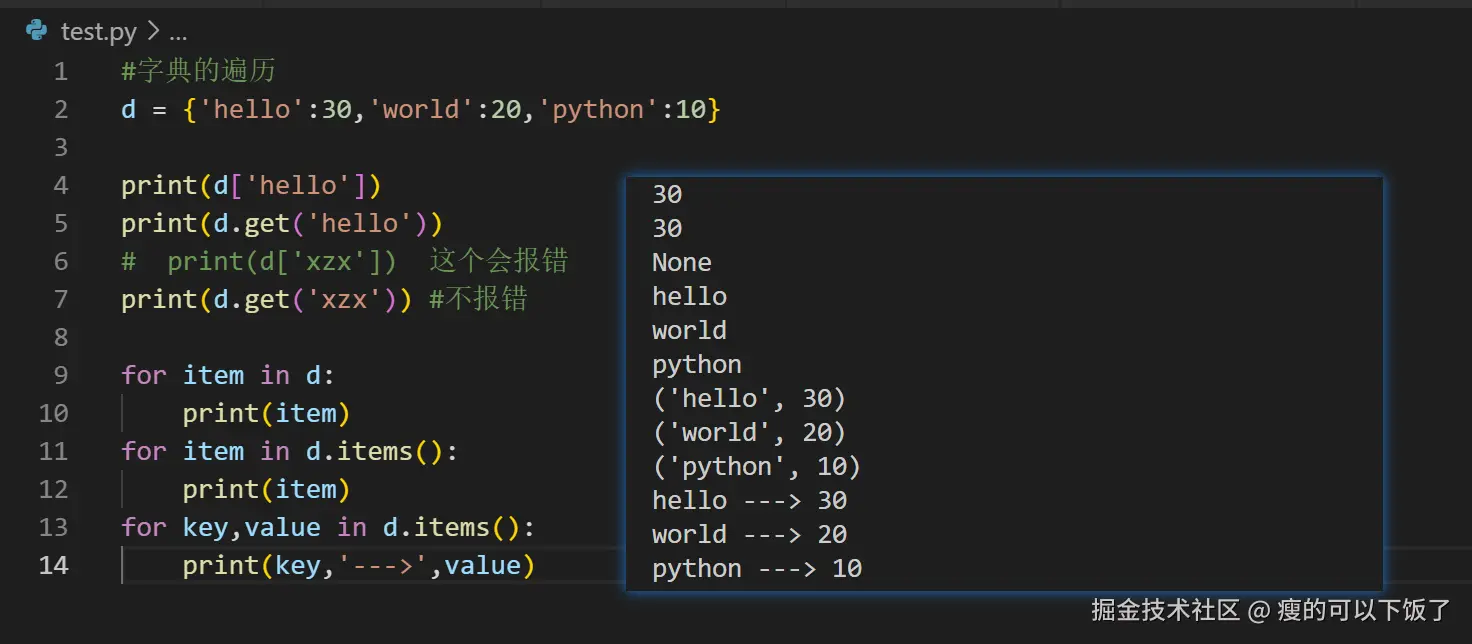Click line number 14 in the gutter

point(54,565)
